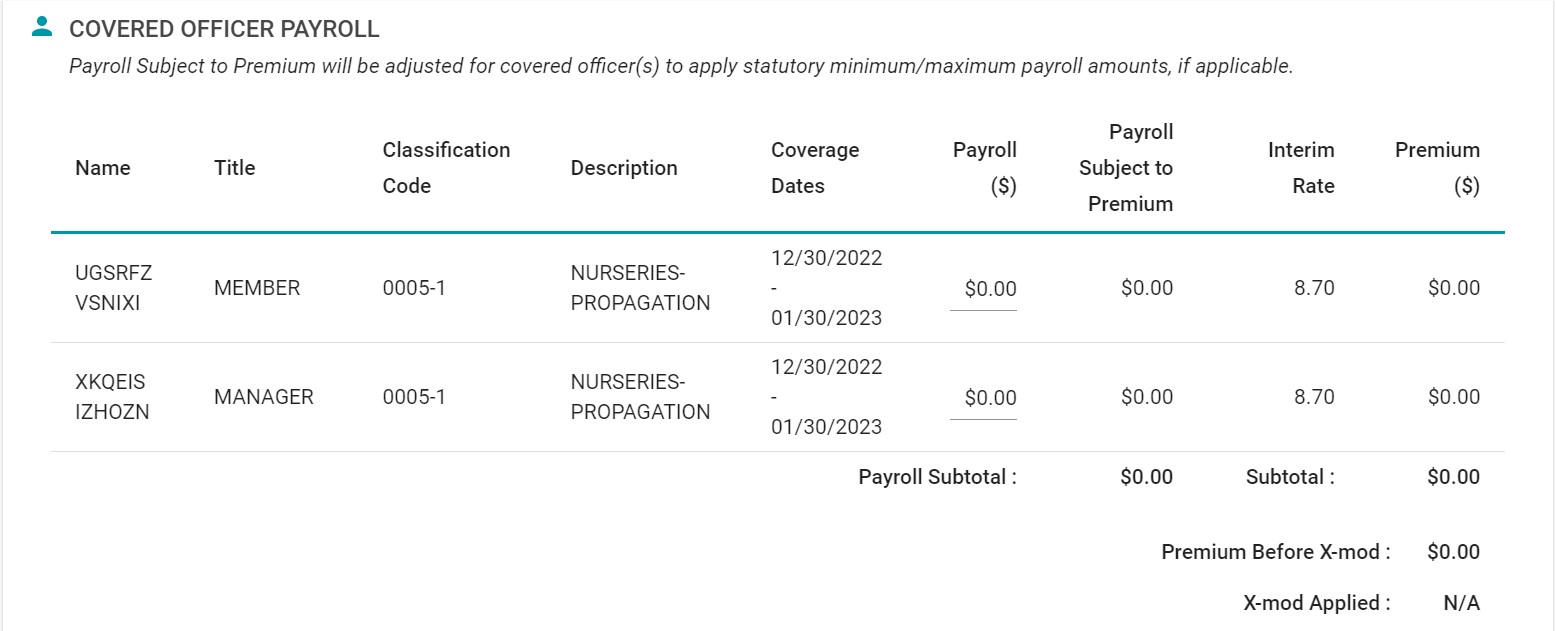The height and width of the screenshot is (631, 1555).
Task: Click the MEMBER title cell
Action: point(257,288)
